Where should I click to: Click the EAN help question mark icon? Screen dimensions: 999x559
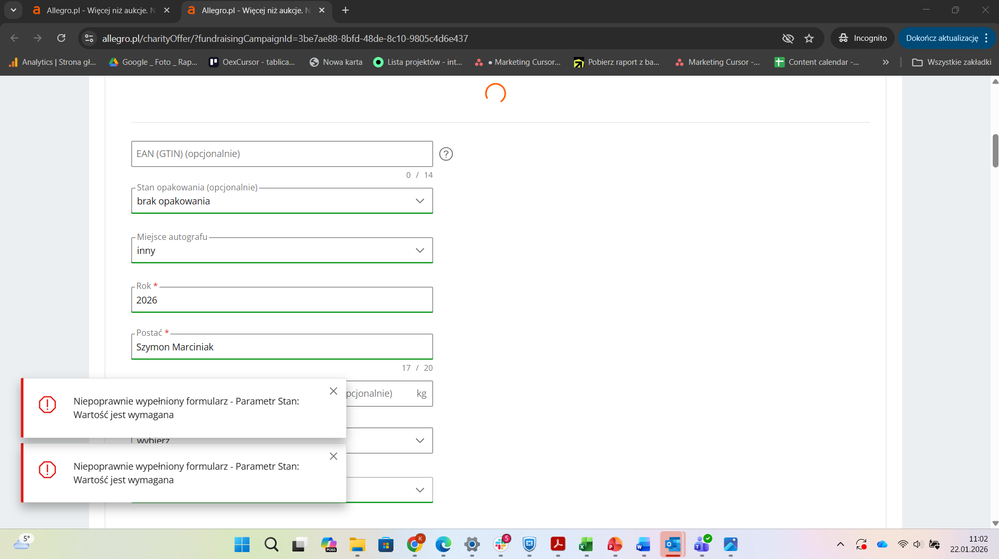click(446, 154)
